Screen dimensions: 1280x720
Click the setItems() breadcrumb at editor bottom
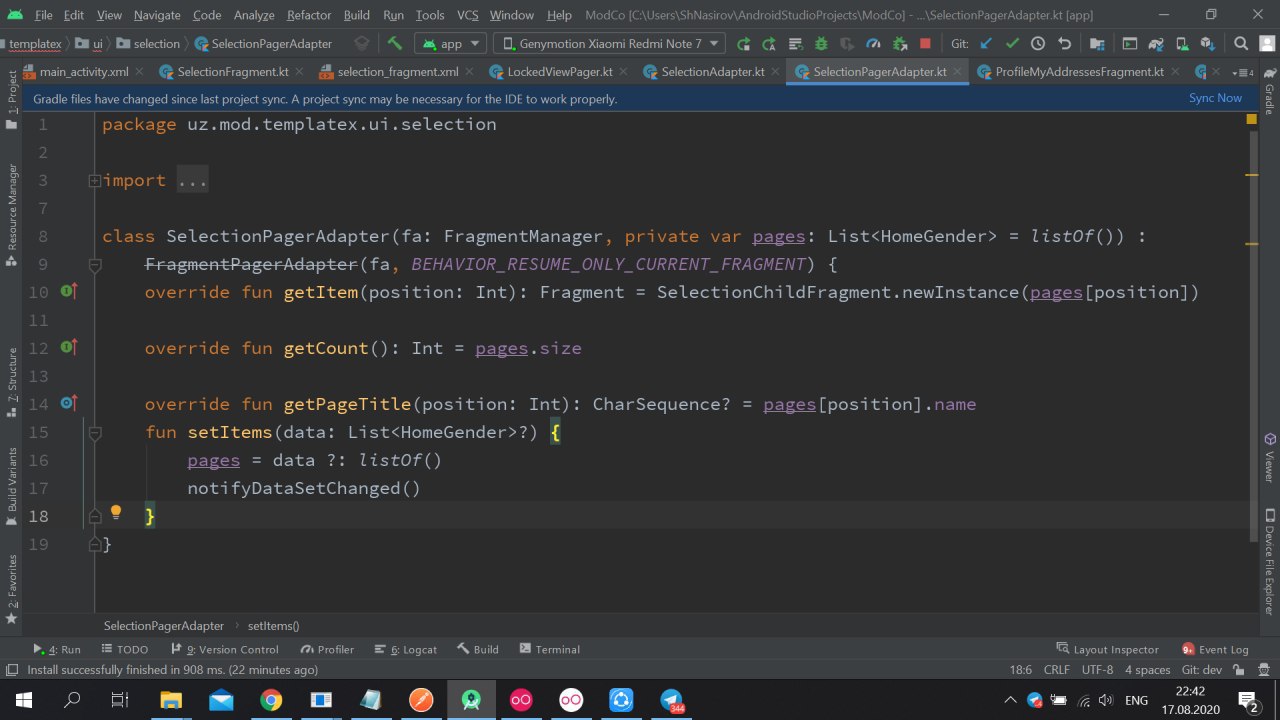(x=273, y=625)
